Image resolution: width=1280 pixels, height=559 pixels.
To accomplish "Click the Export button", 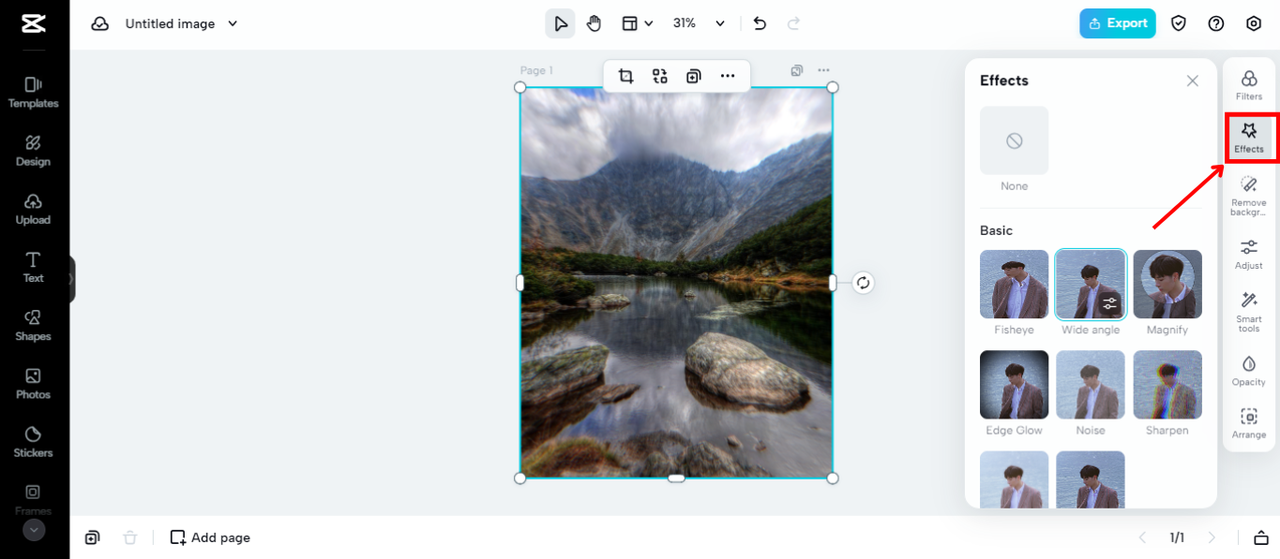I will click(1117, 23).
